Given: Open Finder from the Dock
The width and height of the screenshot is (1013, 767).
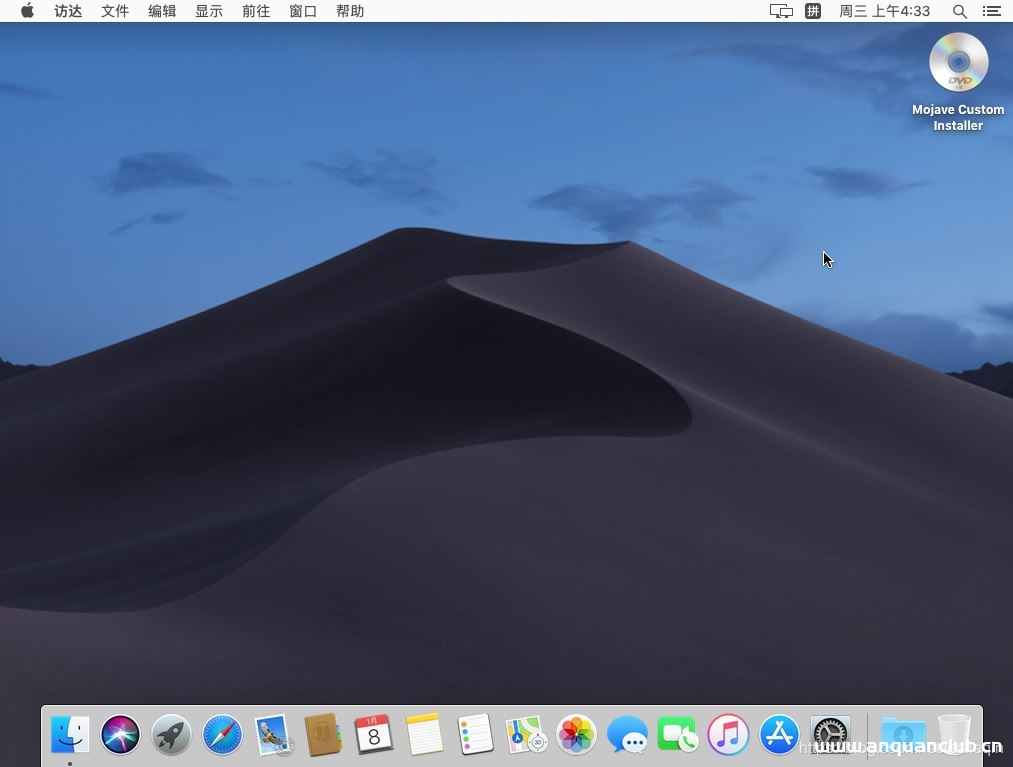Looking at the screenshot, I should (70, 735).
